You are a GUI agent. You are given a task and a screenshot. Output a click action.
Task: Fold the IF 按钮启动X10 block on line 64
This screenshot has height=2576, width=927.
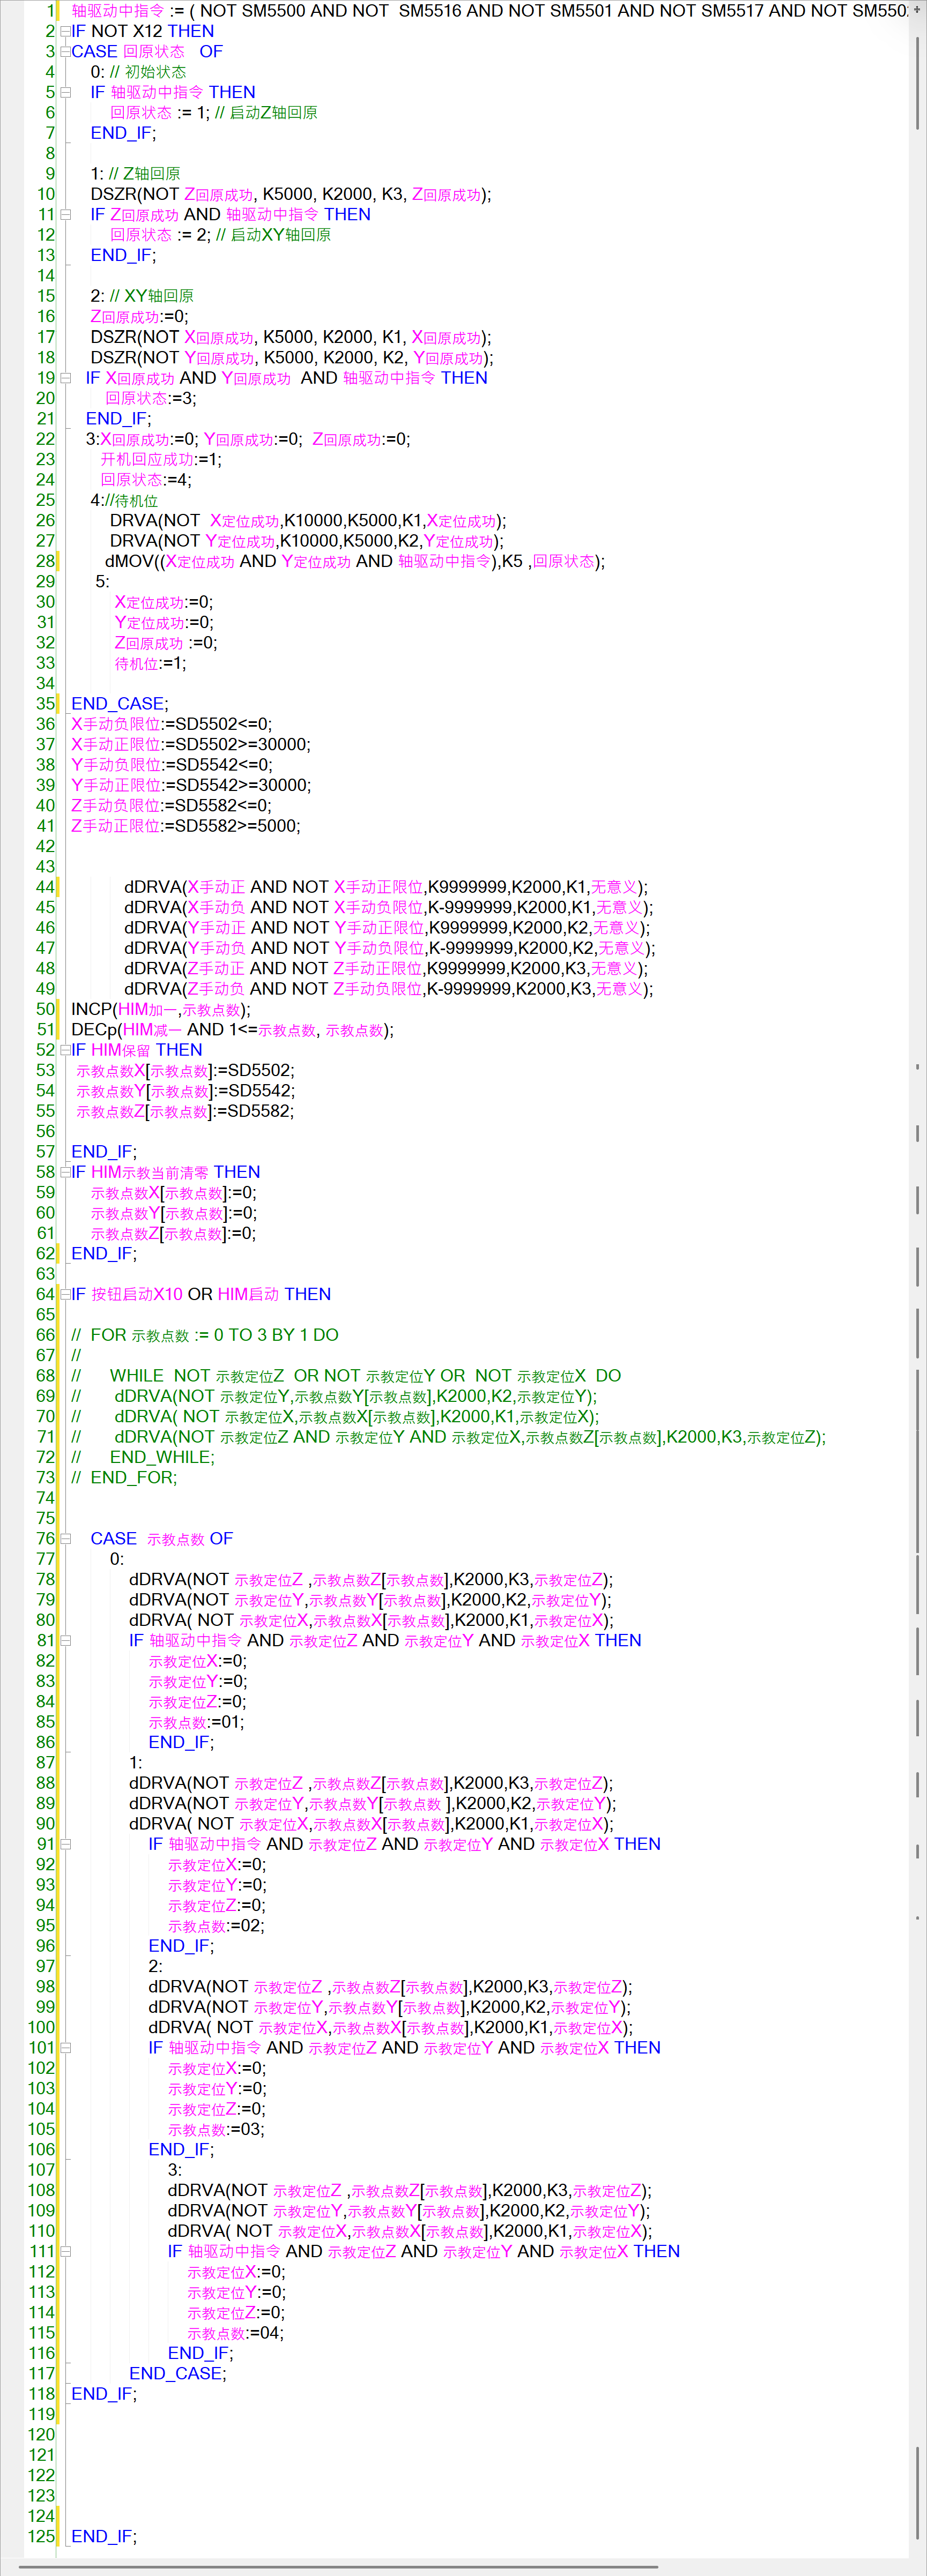(65, 1294)
